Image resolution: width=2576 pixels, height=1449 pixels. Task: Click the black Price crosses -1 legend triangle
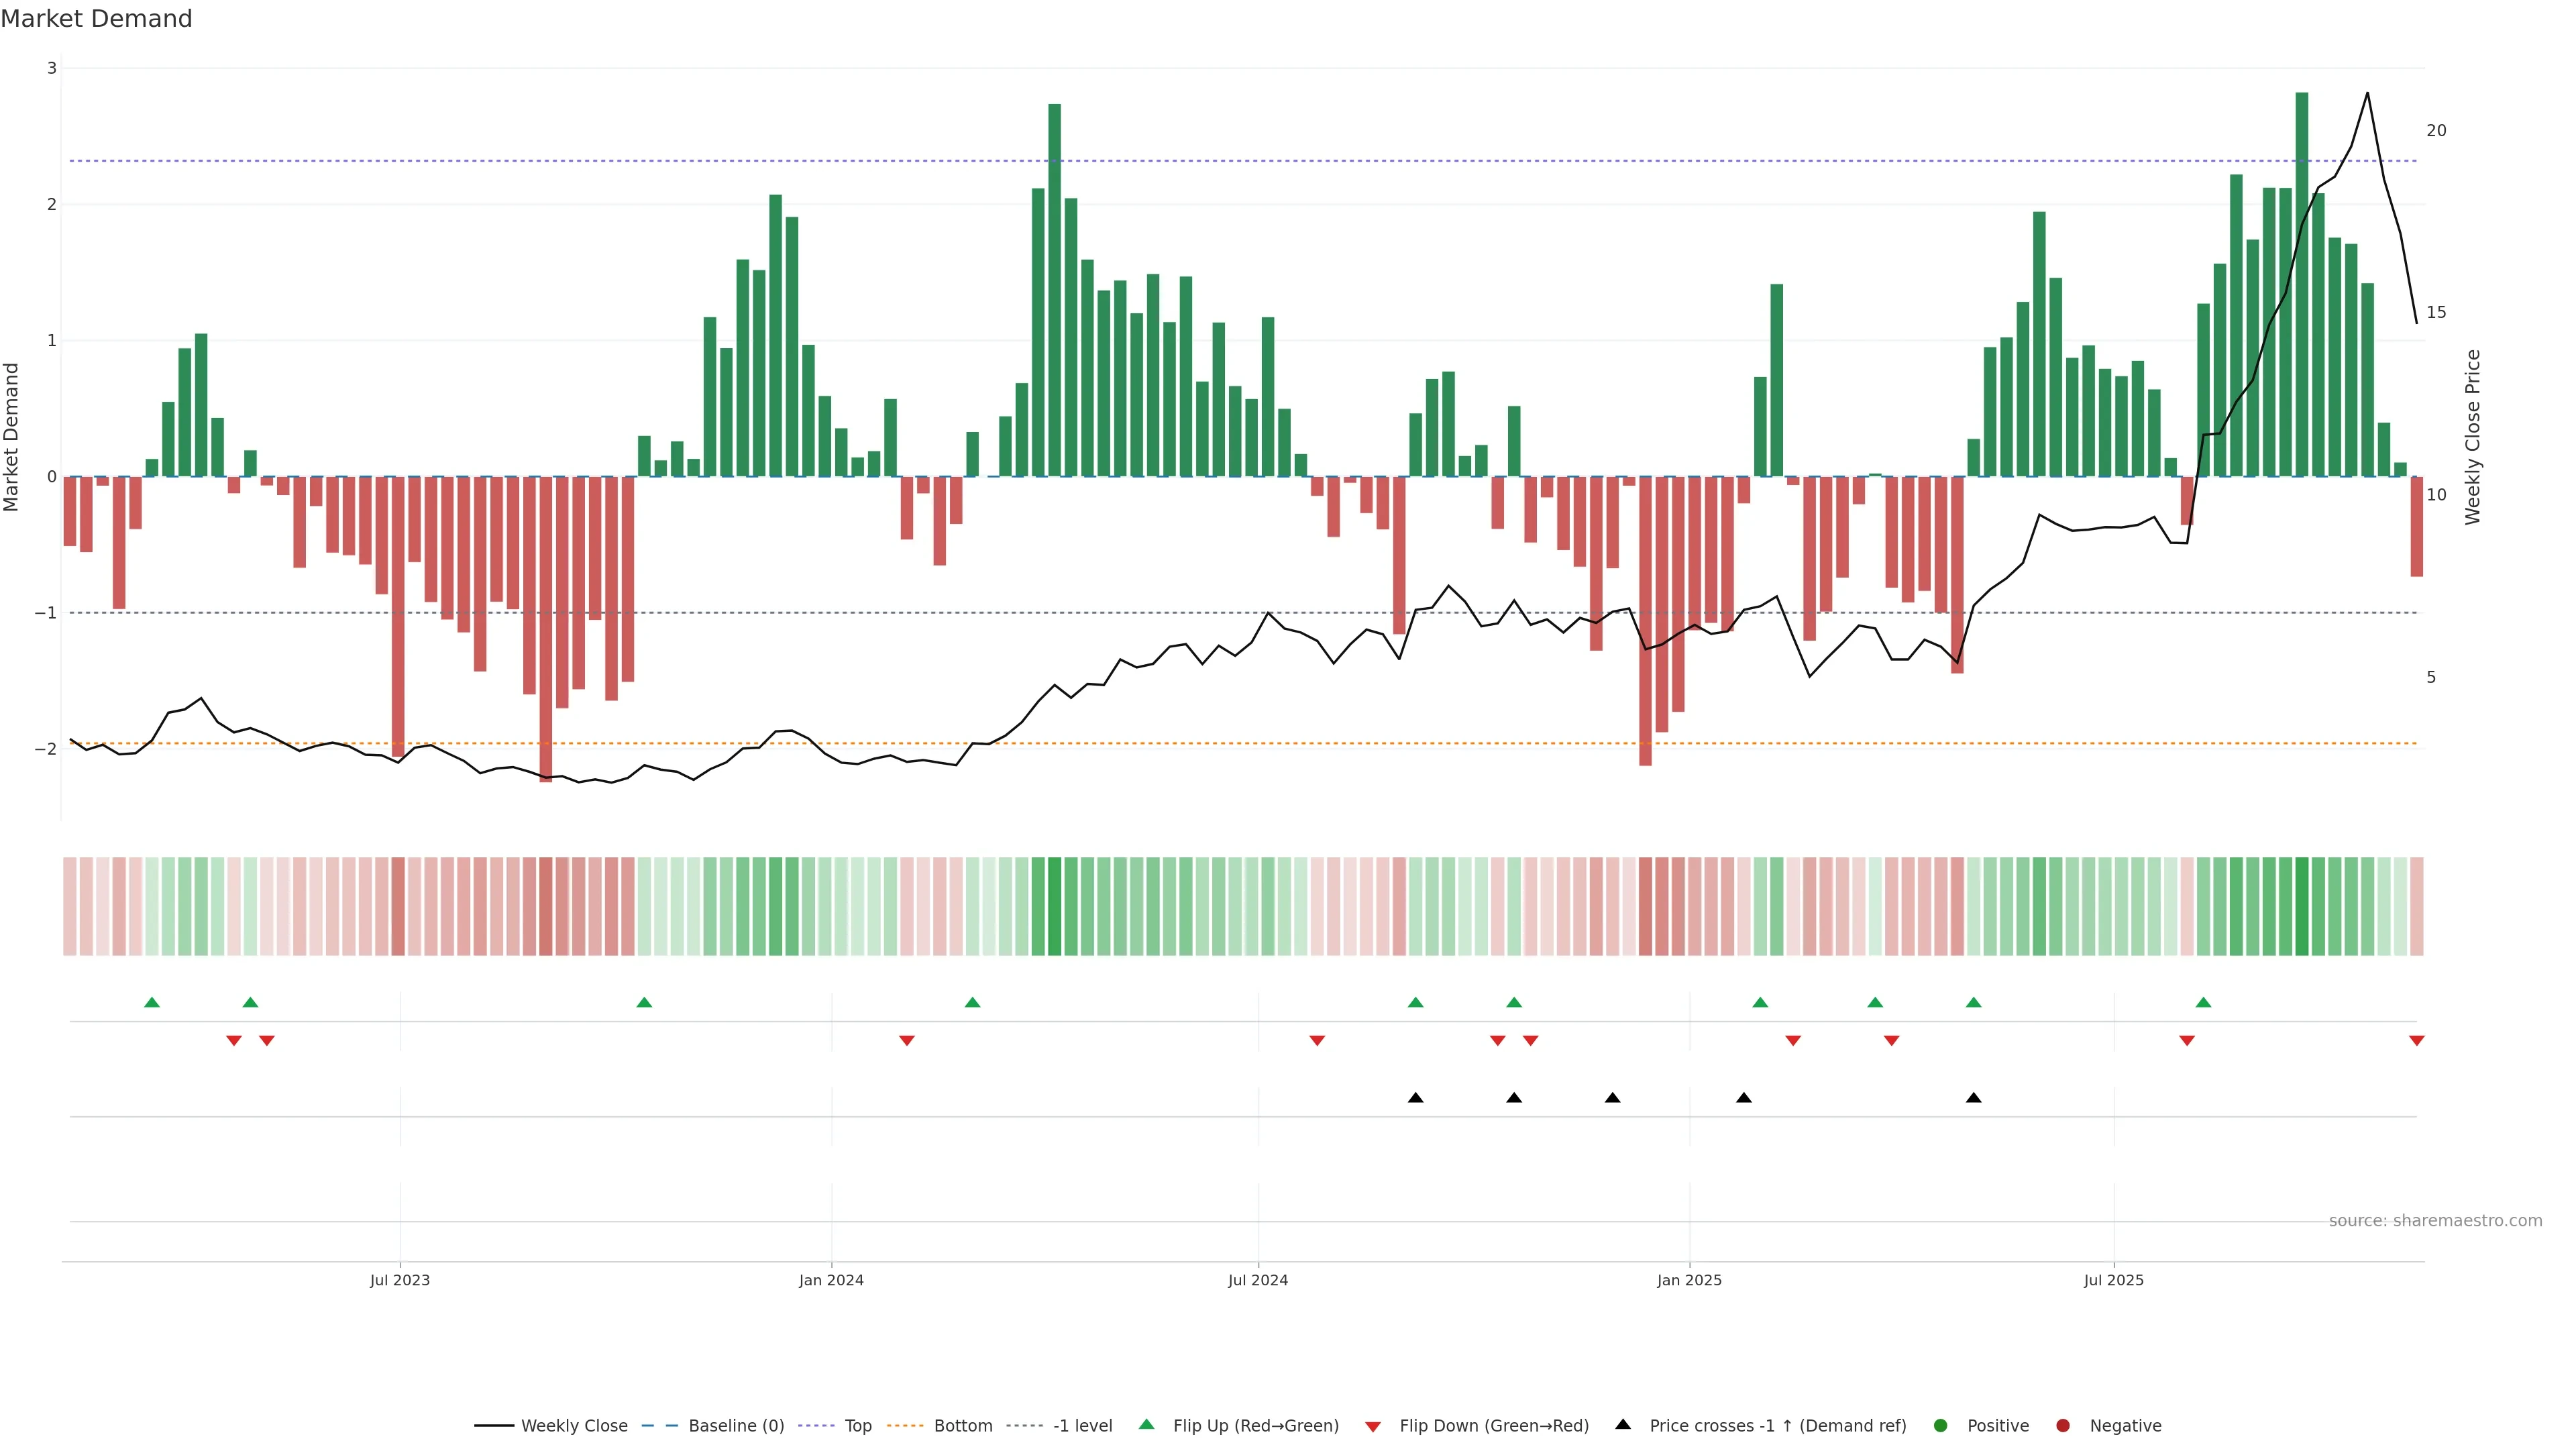pyautogui.click(x=1623, y=1425)
